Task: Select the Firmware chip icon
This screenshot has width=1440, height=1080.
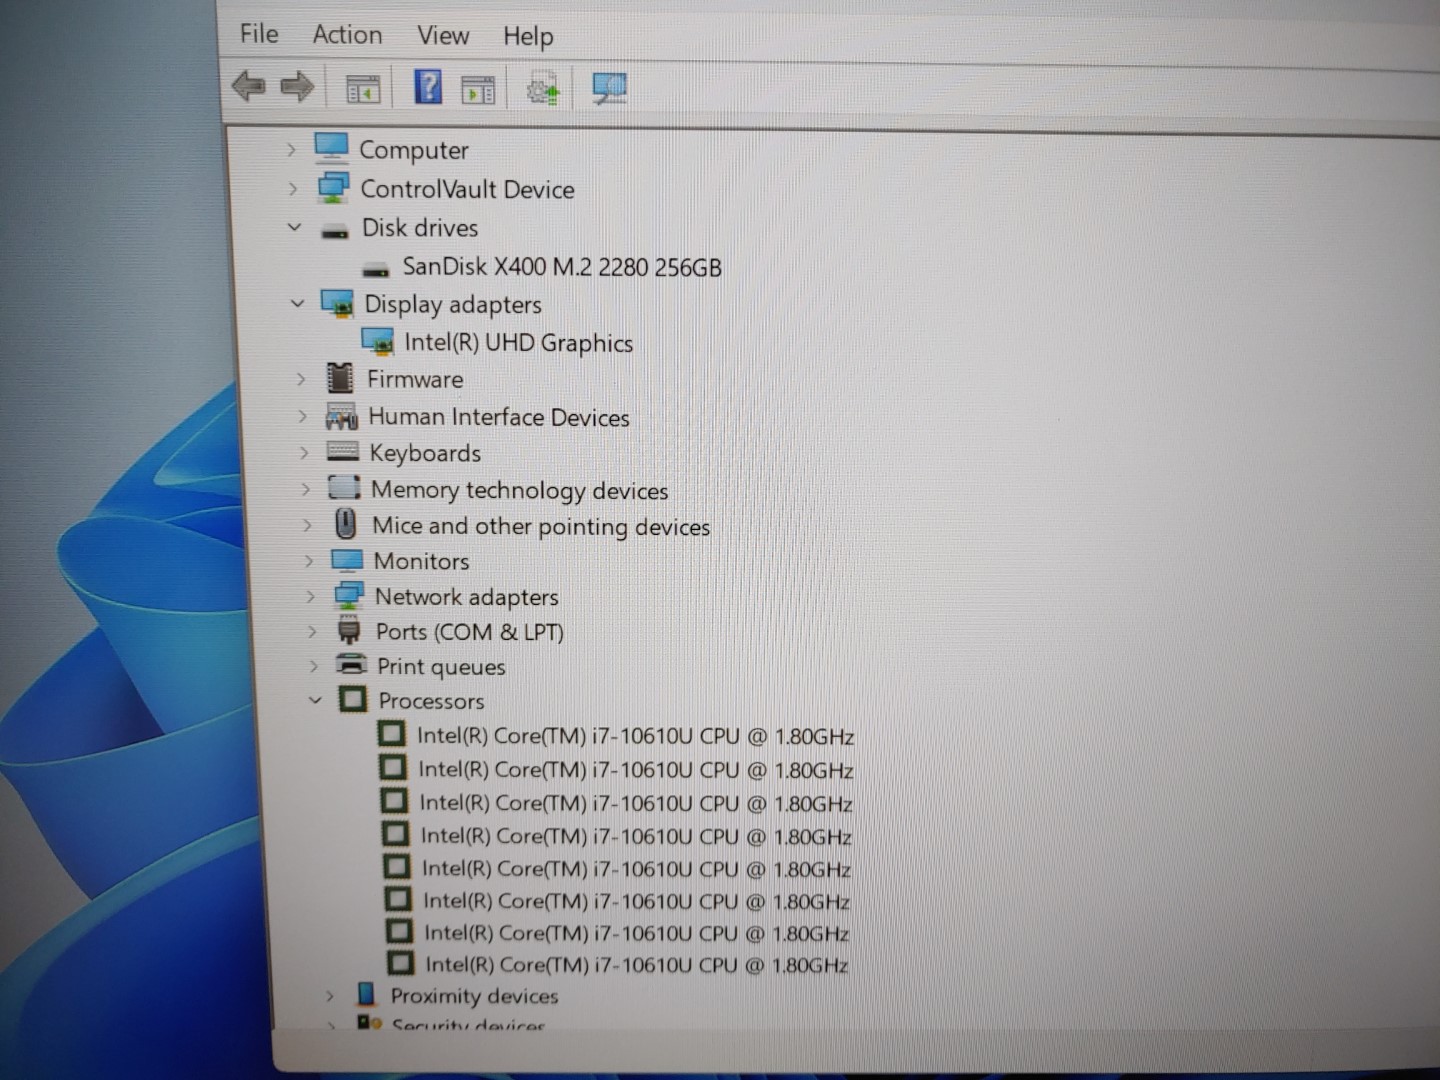Action: point(340,378)
